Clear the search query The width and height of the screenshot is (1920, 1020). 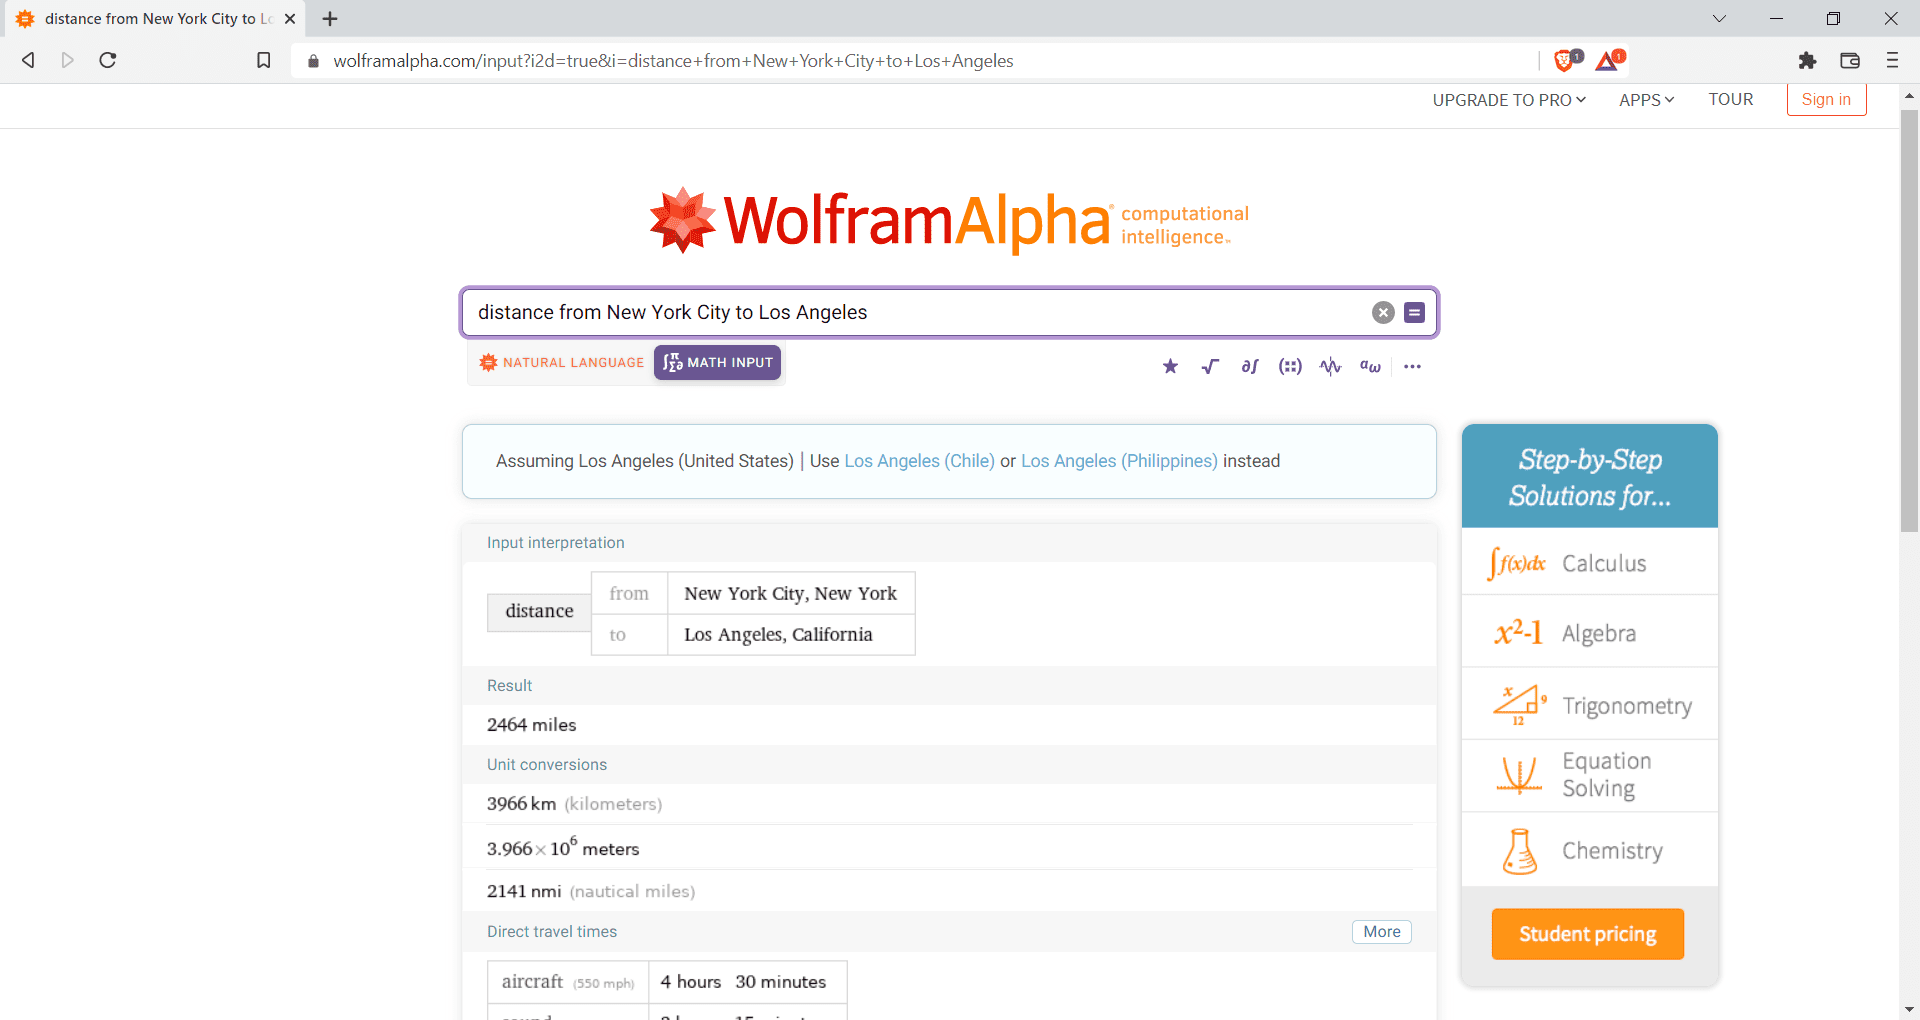pyautogui.click(x=1383, y=313)
